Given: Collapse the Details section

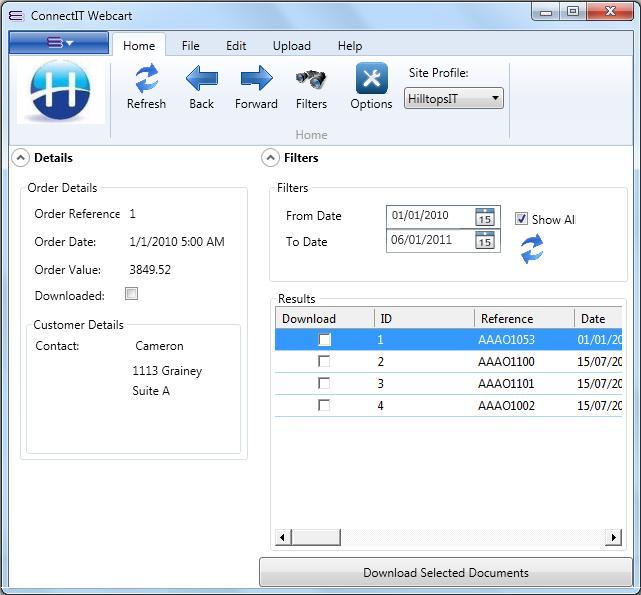Looking at the screenshot, I should pos(19,158).
